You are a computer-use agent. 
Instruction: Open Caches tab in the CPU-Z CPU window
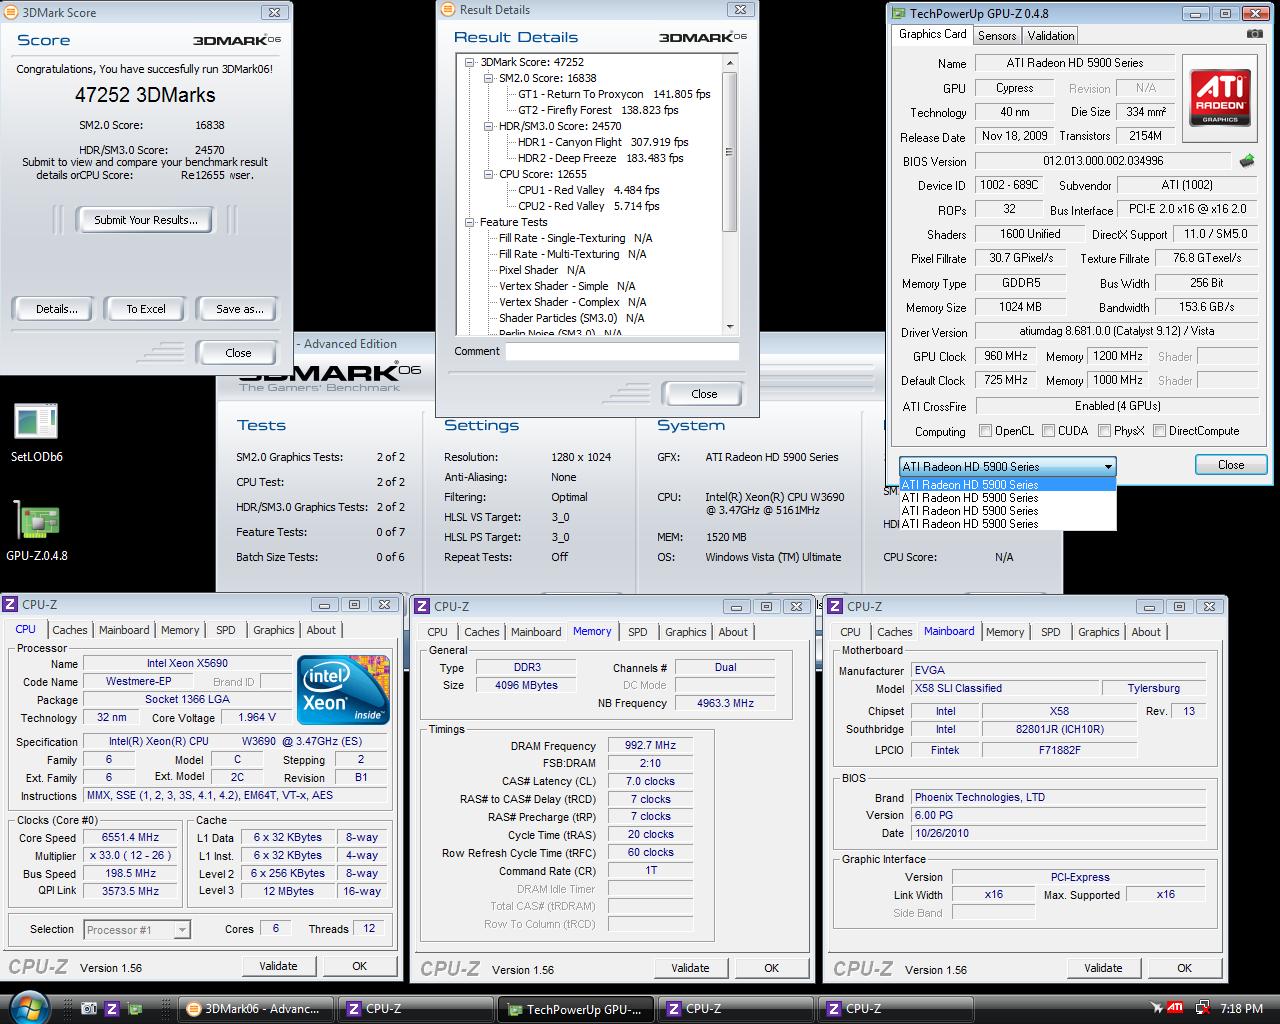coord(70,630)
